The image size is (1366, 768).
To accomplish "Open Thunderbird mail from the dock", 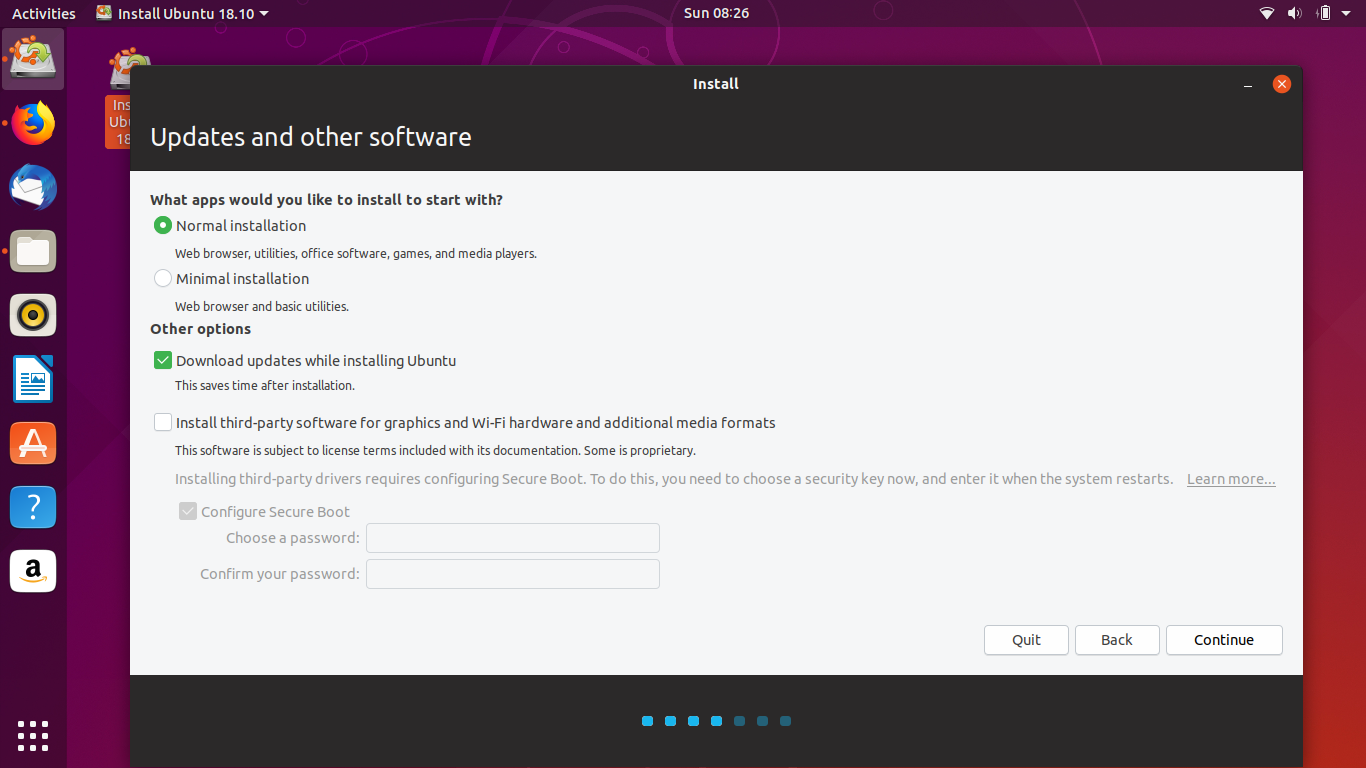I will pos(33,187).
